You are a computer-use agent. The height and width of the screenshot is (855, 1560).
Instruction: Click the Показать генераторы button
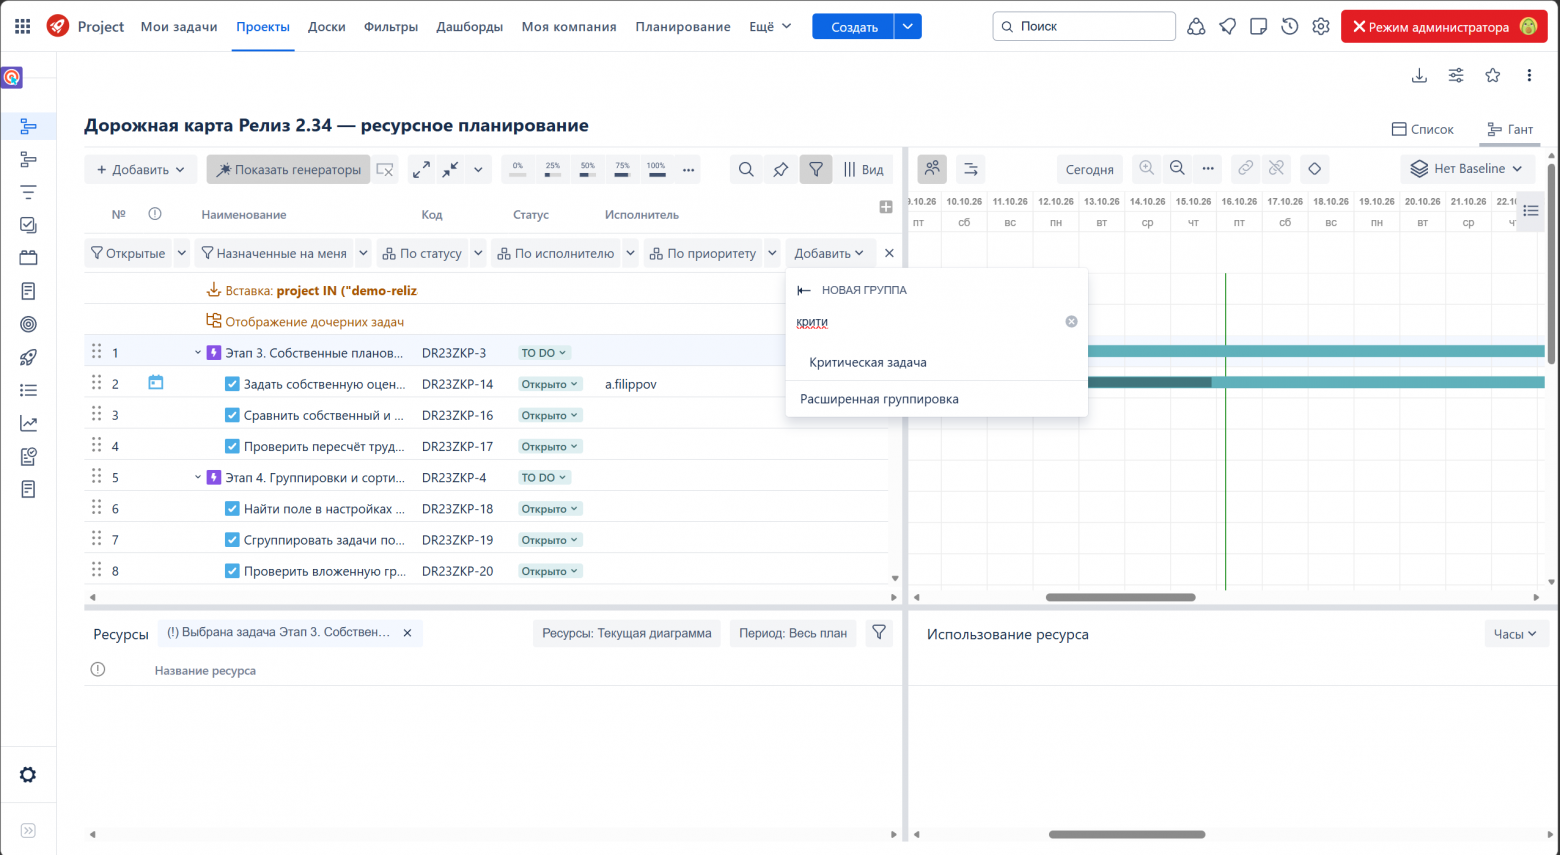click(x=289, y=170)
